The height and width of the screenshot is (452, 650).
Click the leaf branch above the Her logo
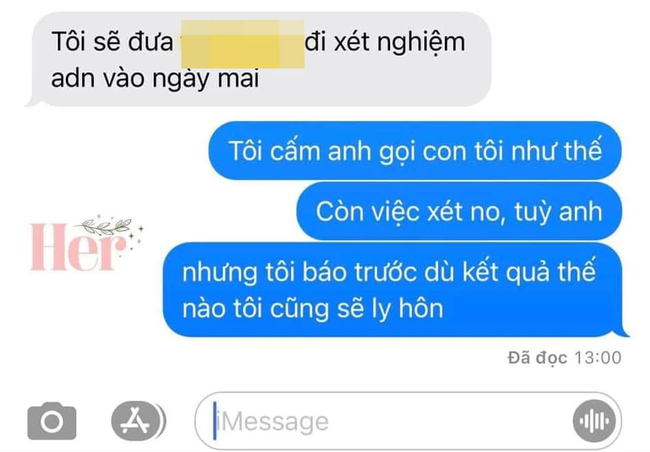[106, 226]
